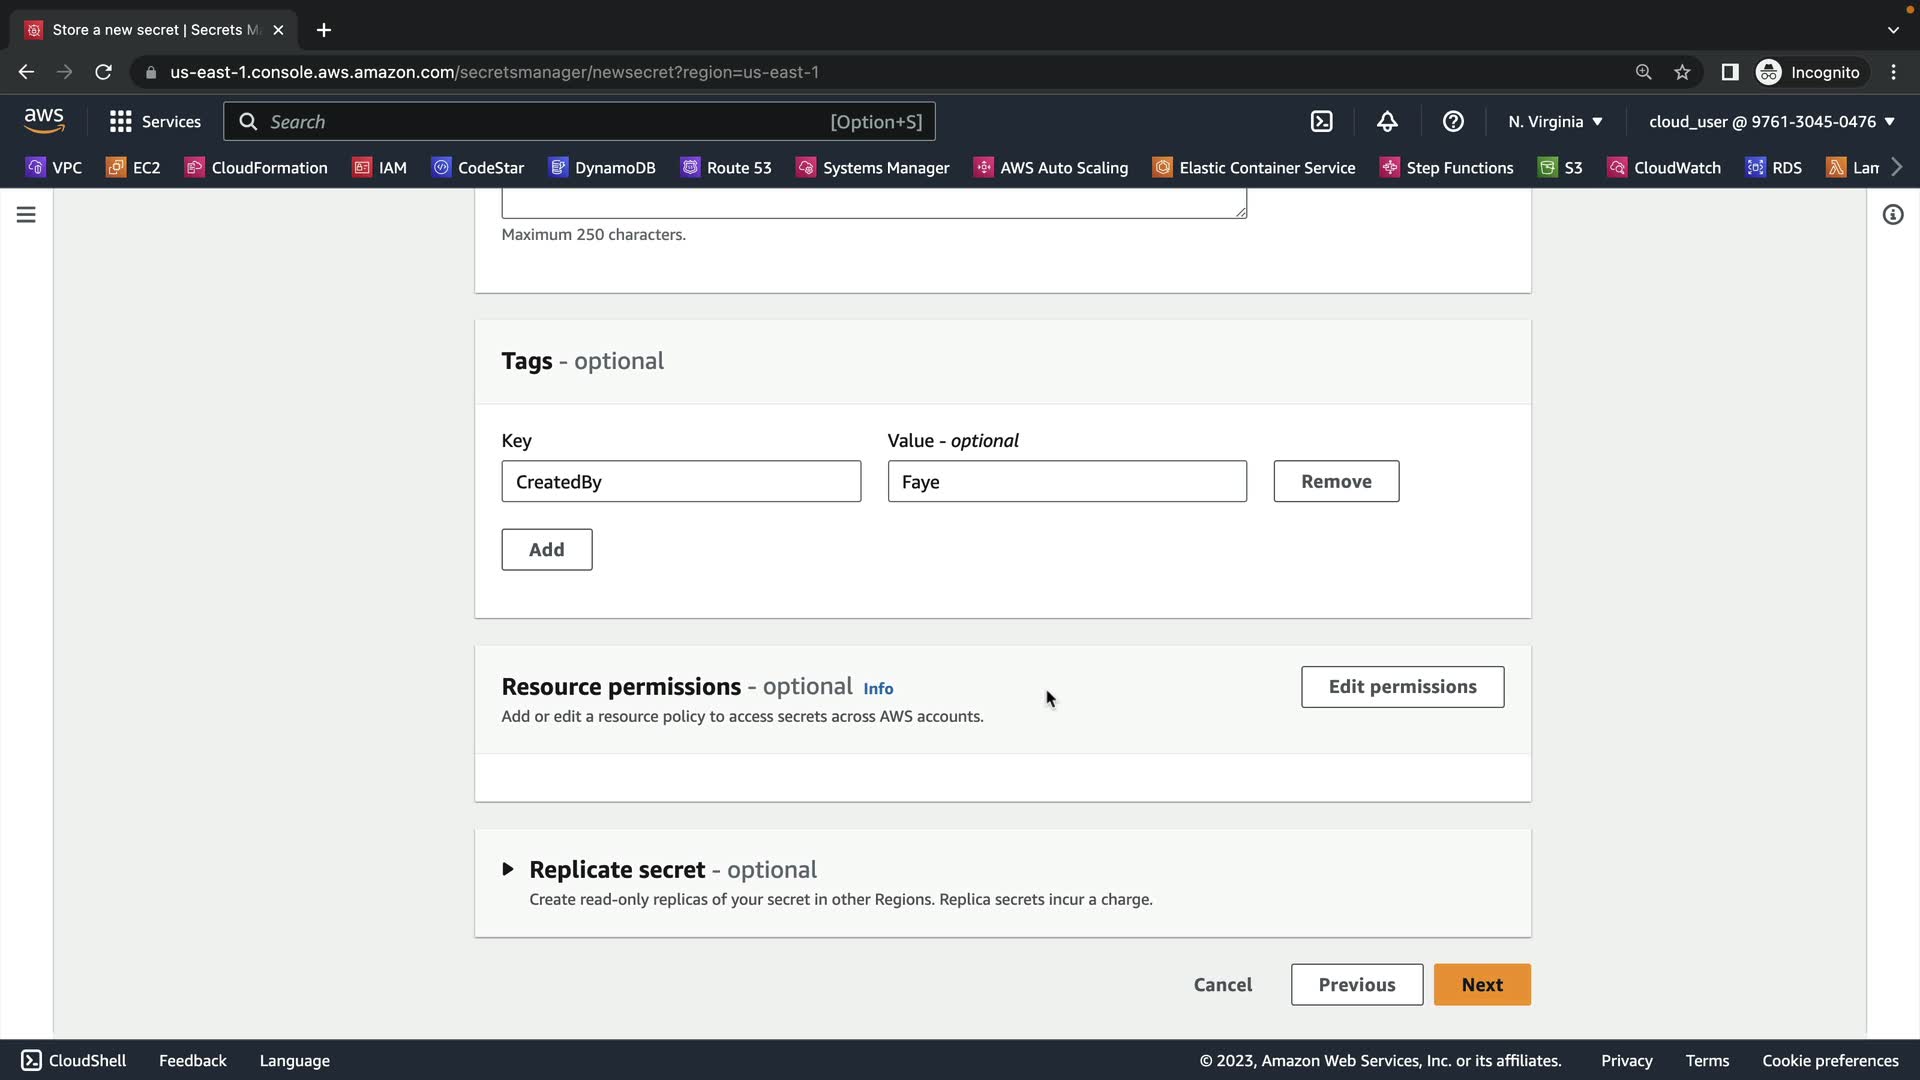Open the info panel icon at right
This screenshot has height=1080, width=1920.
[1892, 215]
